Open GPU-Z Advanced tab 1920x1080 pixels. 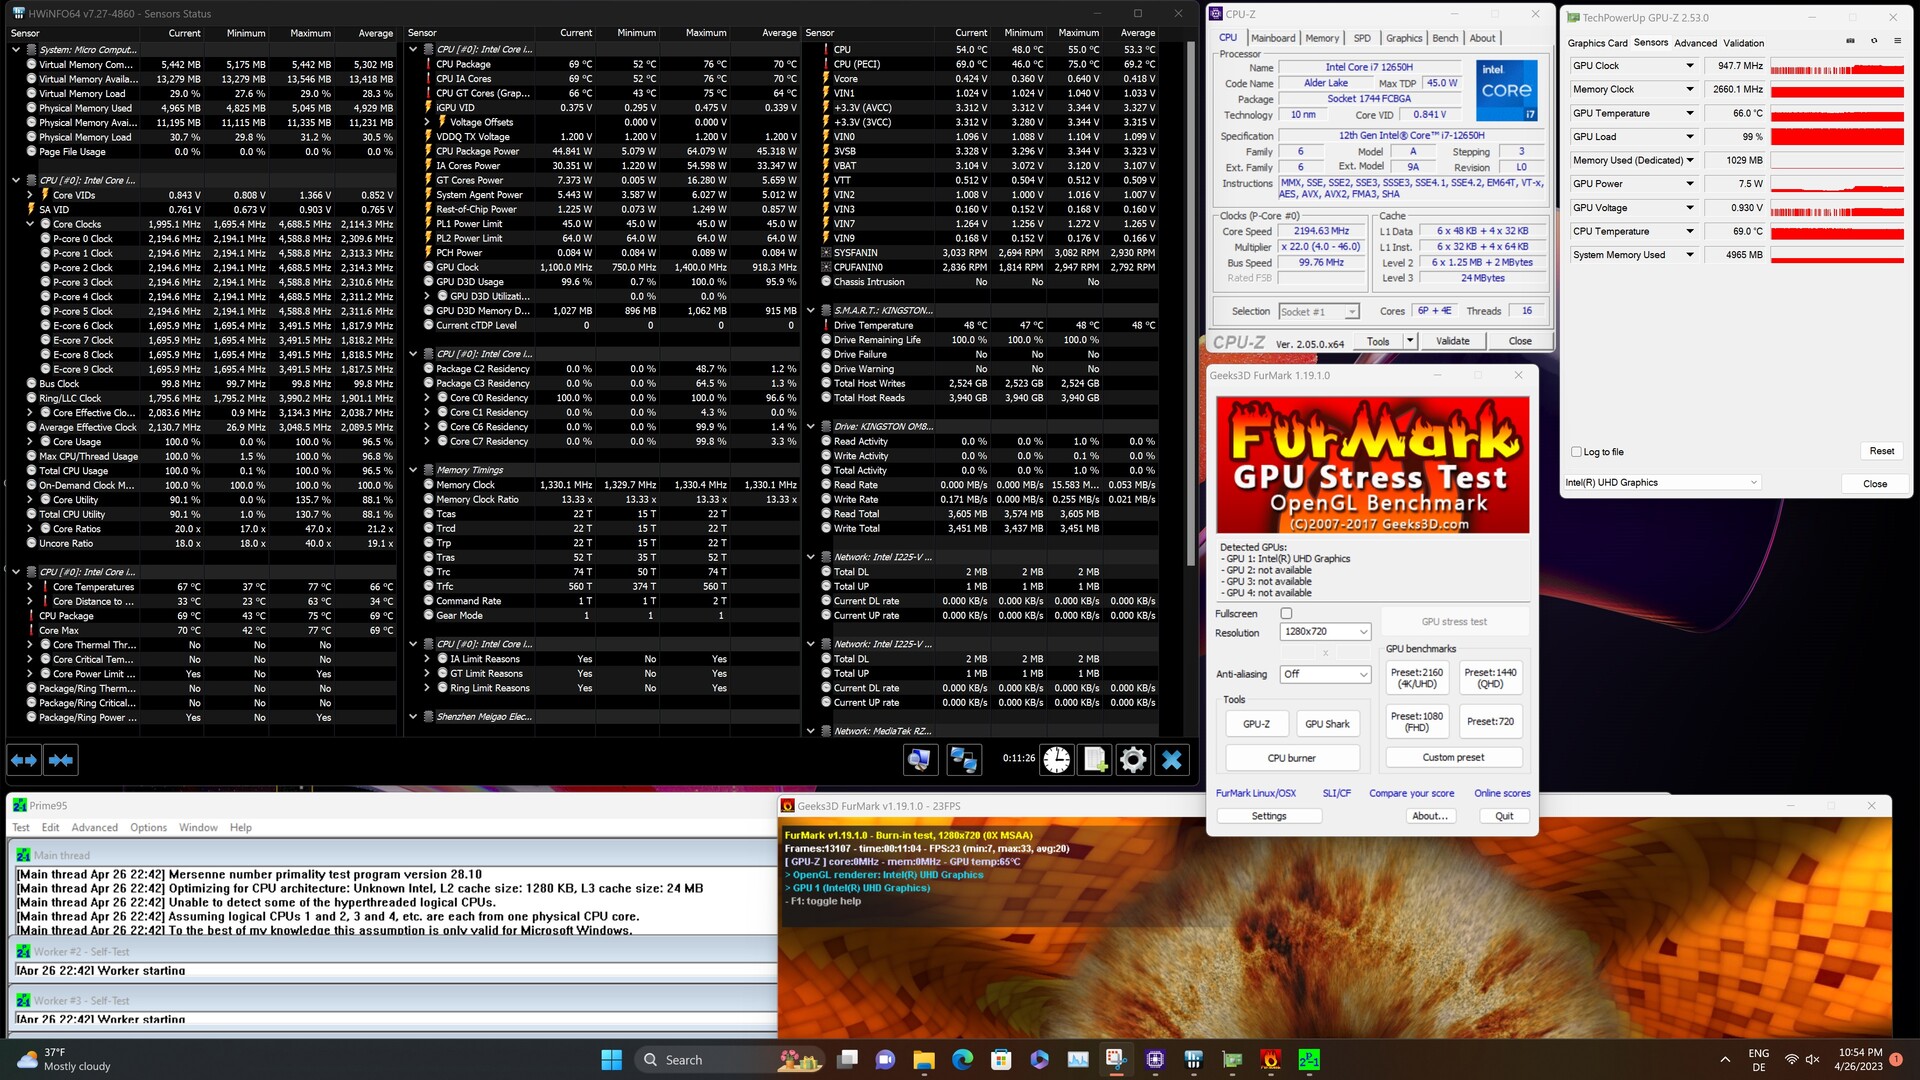[1695, 43]
